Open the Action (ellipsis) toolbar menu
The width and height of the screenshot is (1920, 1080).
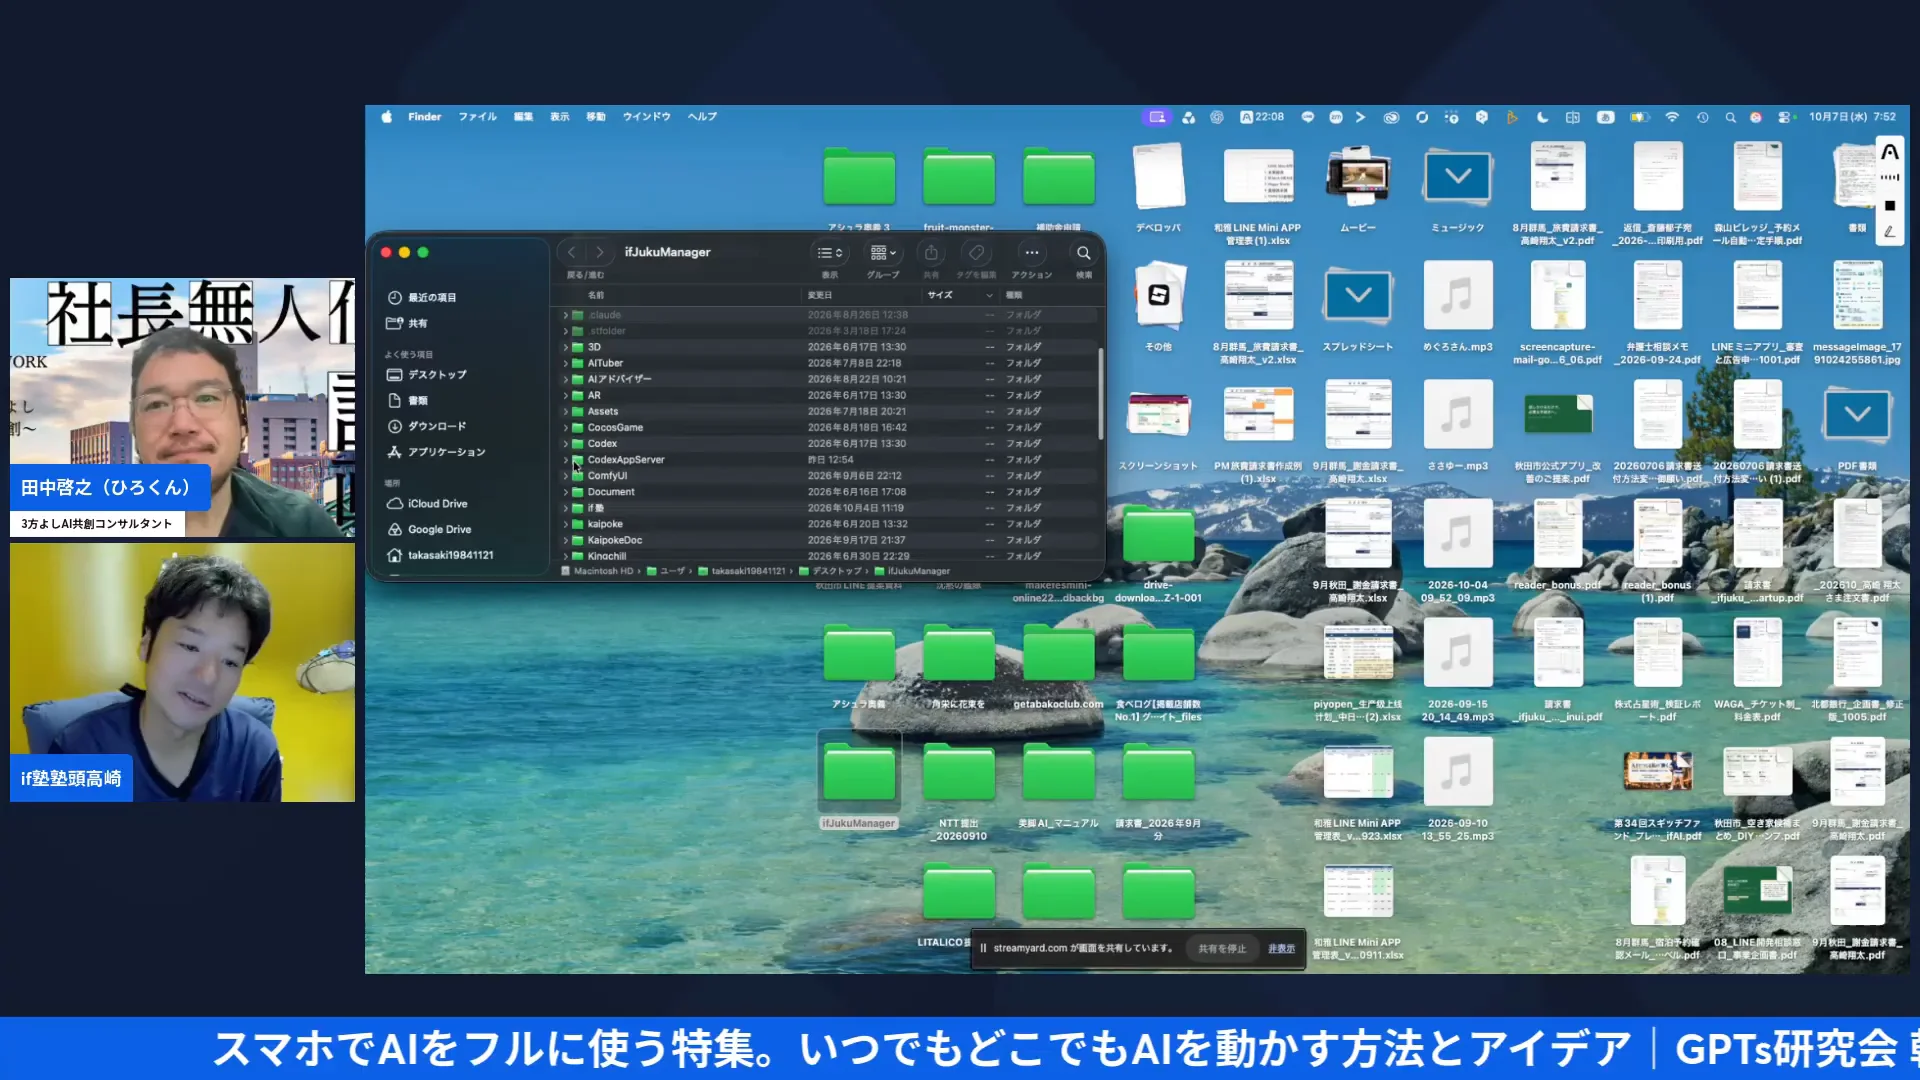[x=1031, y=252]
